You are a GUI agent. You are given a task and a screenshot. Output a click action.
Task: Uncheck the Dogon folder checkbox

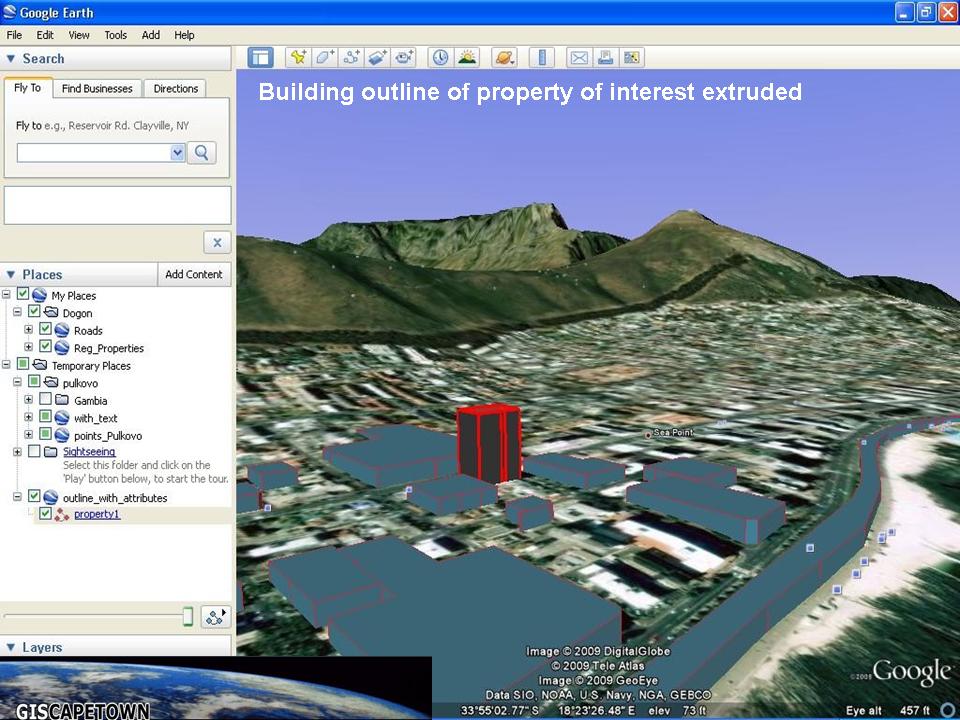click(34, 312)
